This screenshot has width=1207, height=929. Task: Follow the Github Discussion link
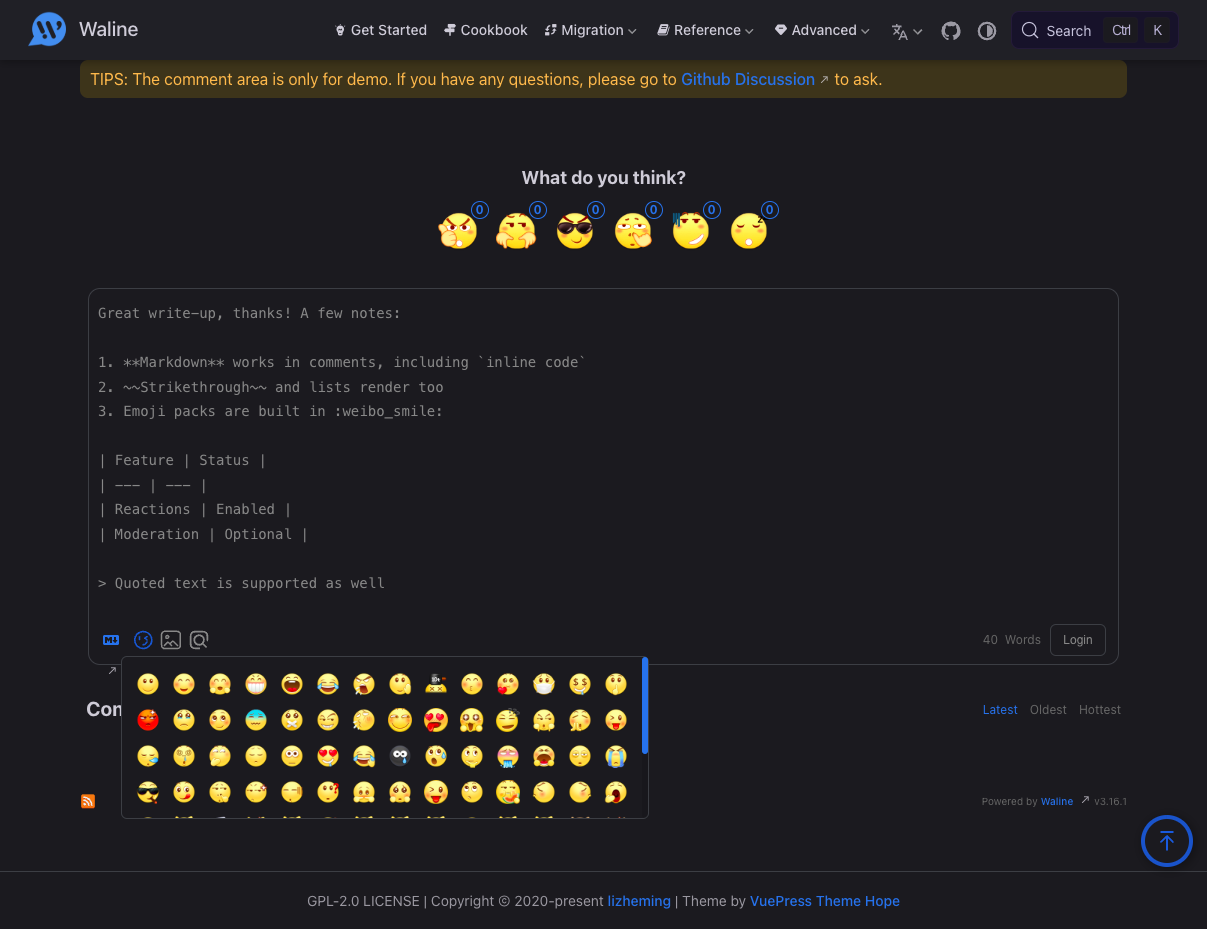(748, 79)
